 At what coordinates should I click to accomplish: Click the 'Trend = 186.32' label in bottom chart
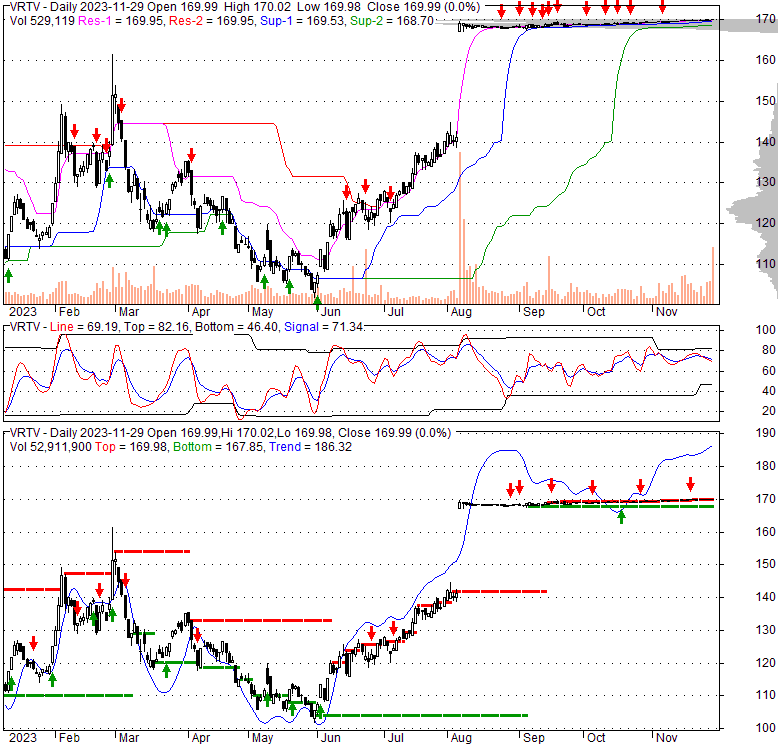tap(310, 447)
